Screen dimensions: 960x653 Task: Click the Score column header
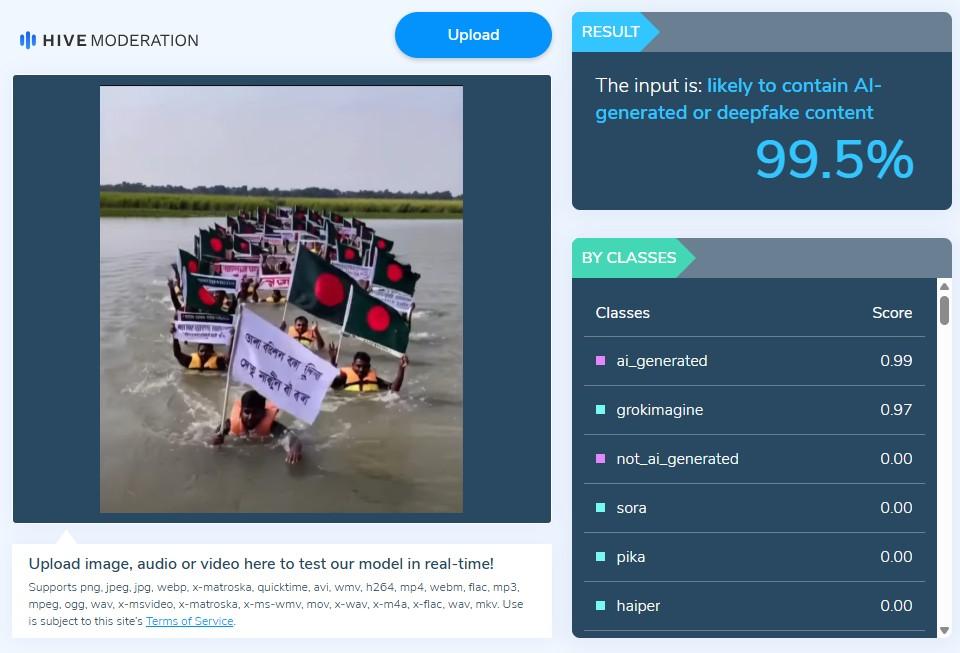[x=892, y=313]
